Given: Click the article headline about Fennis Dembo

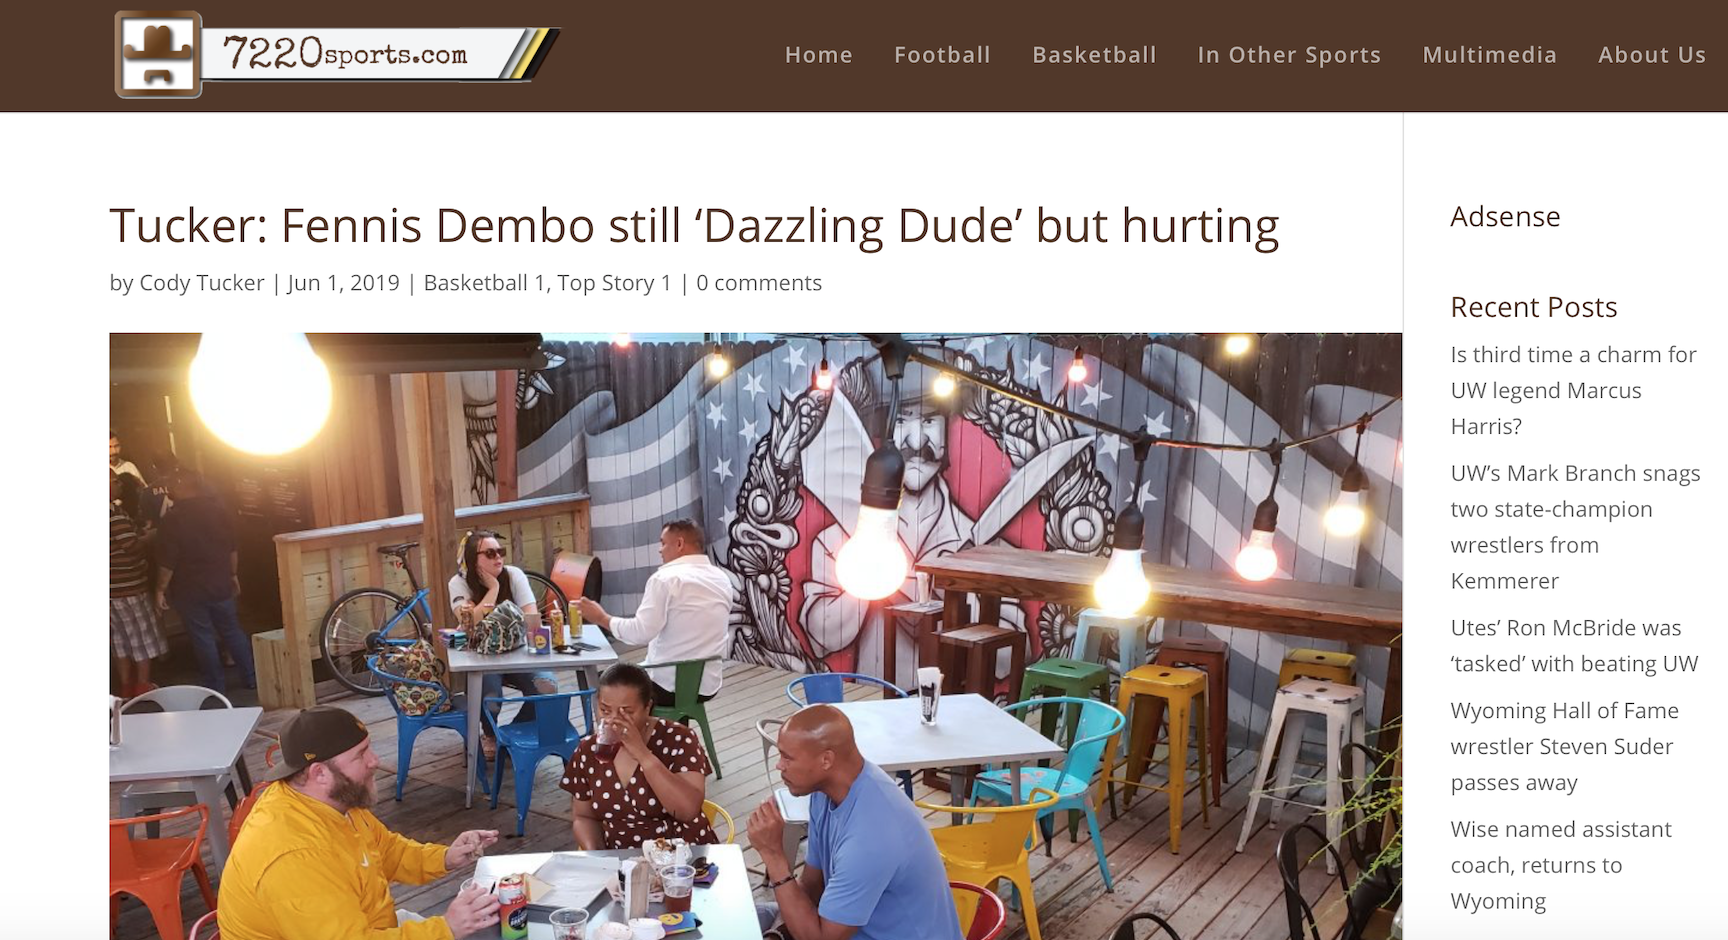Looking at the screenshot, I should point(694,226).
